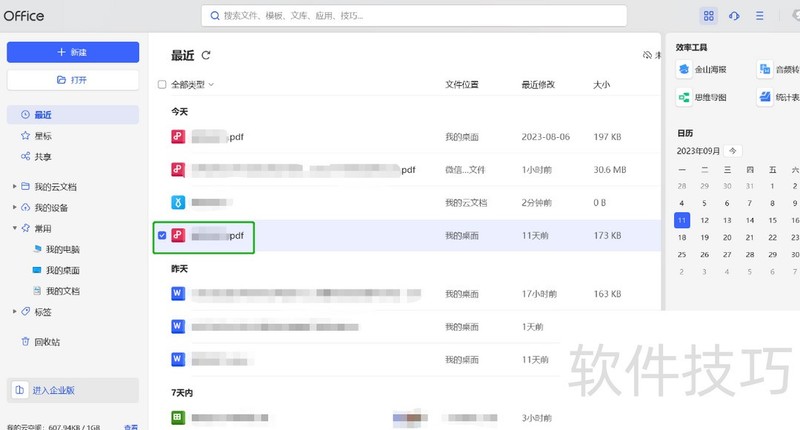Image resolution: width=800 pixels, height=430 pixels.
Task: Click the 我的云文档 location of the 0 B file
Action: 466,203
